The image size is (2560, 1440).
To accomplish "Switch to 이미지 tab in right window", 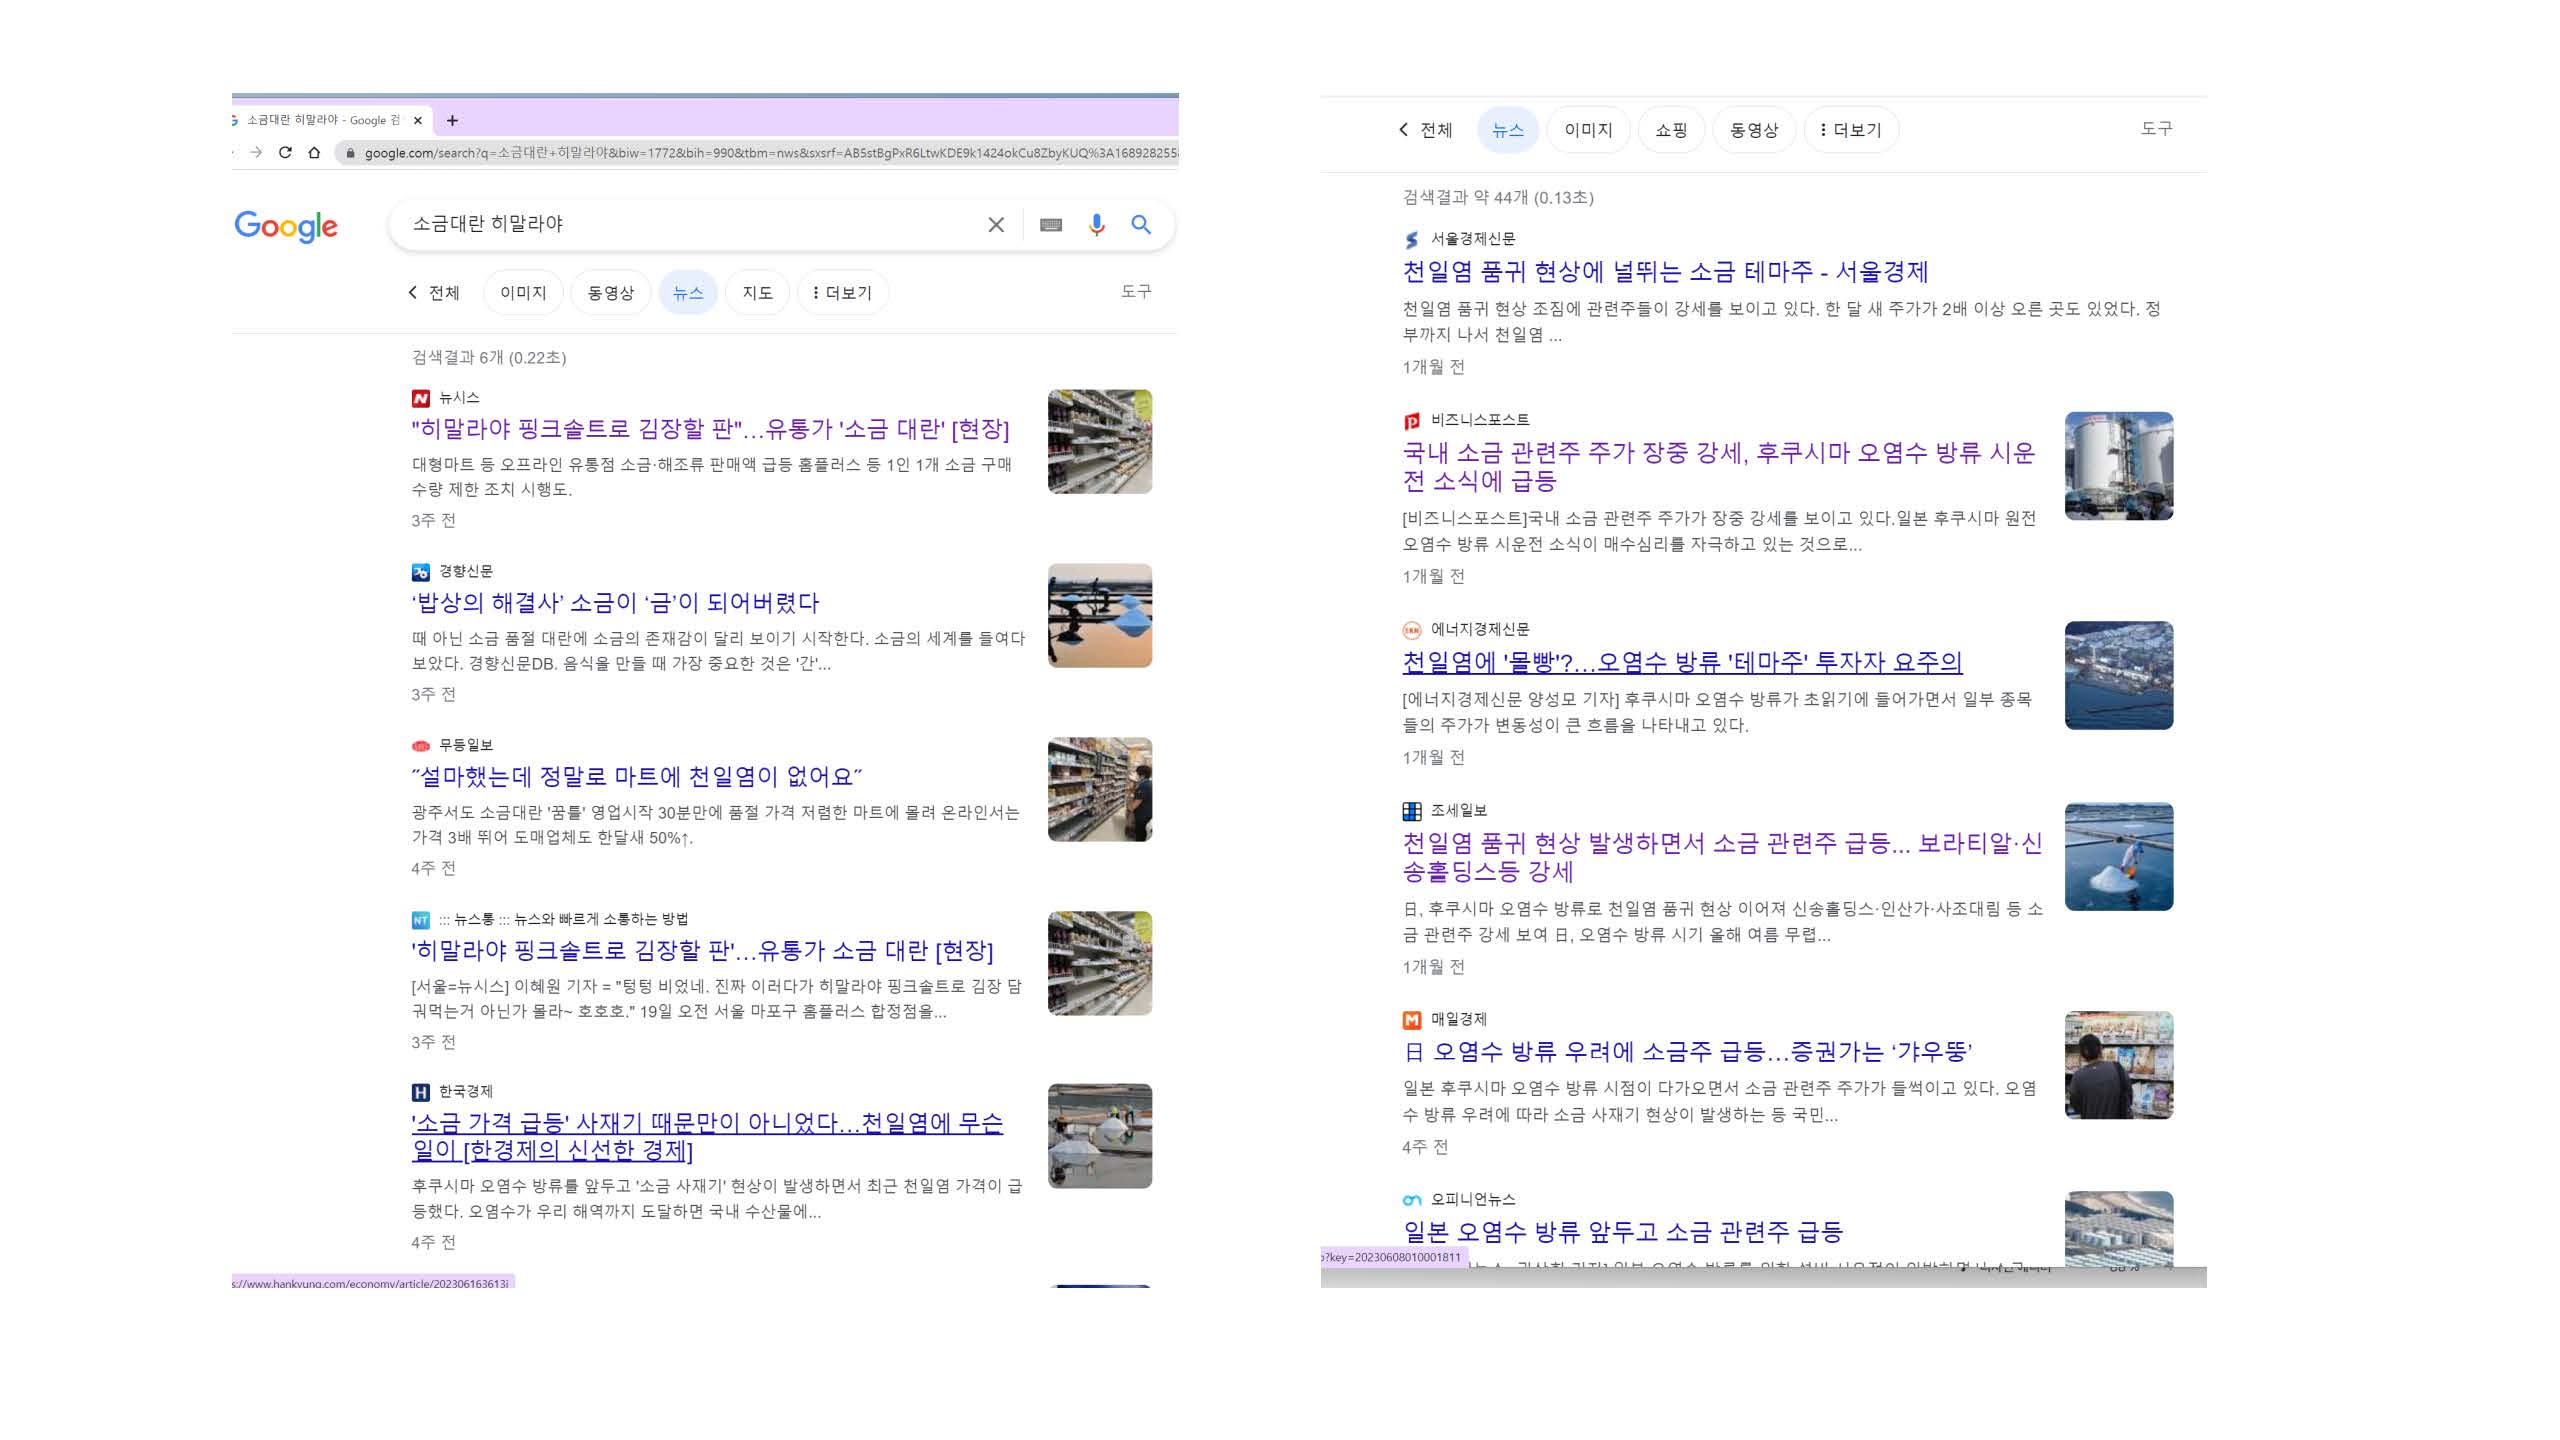I will (1588, 130).
